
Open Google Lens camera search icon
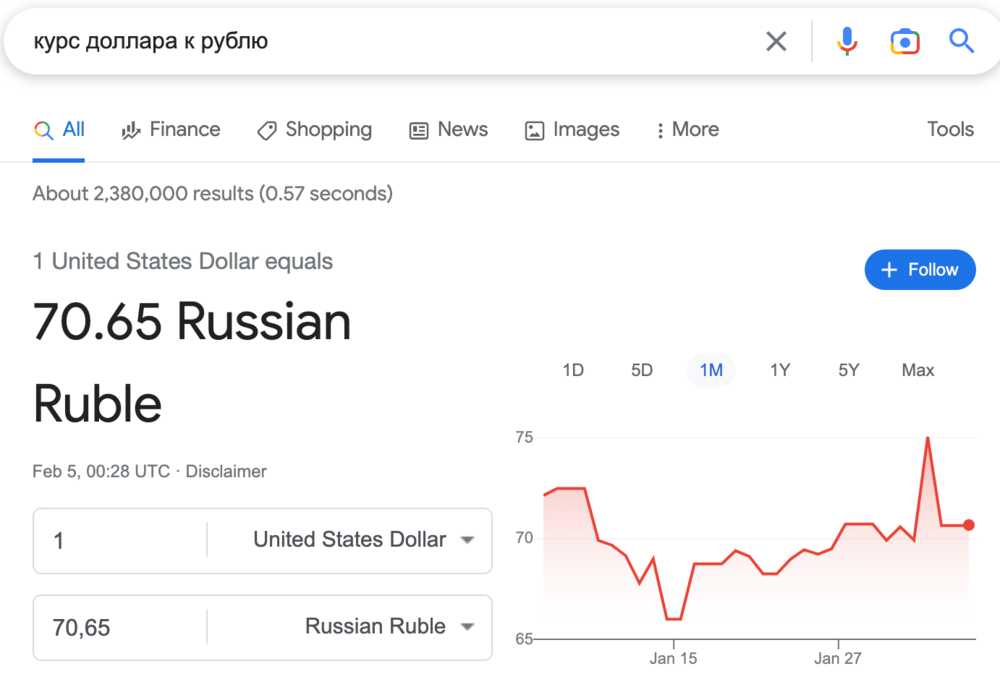click(x=904, y=41)
